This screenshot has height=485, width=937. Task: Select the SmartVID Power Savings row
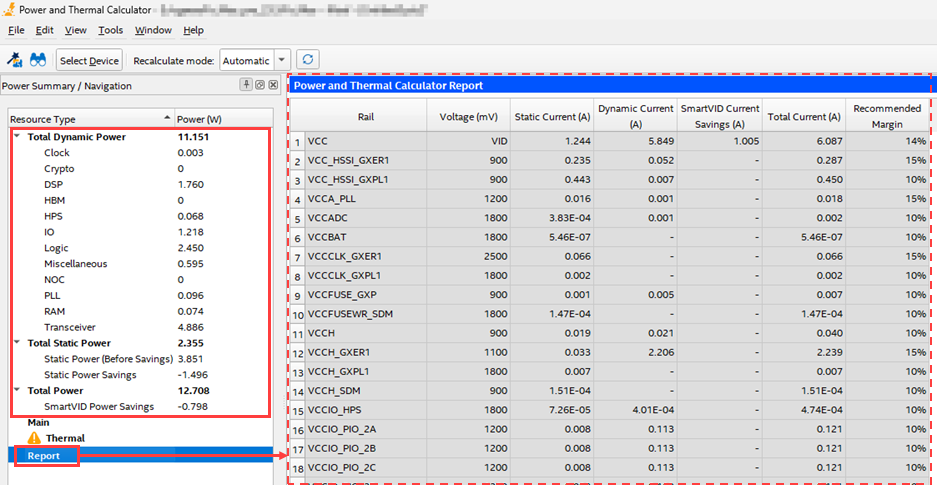pos(142,407)
